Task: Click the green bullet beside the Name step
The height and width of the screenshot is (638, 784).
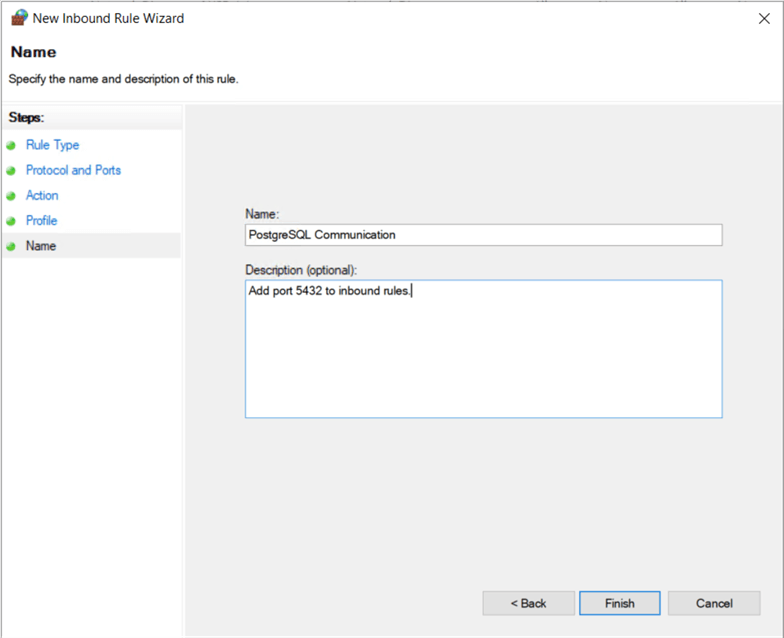Action: tap(11, 246)
